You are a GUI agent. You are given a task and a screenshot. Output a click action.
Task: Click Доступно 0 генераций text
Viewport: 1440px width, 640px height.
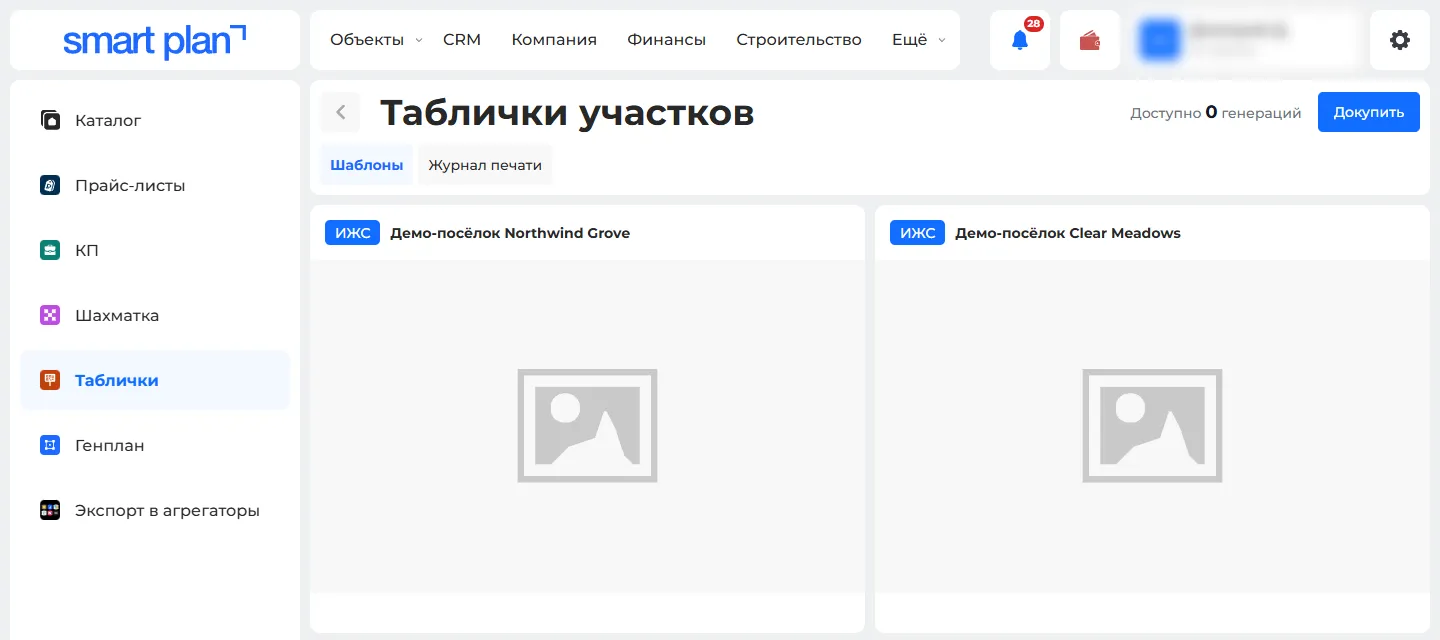(1216, 113)
